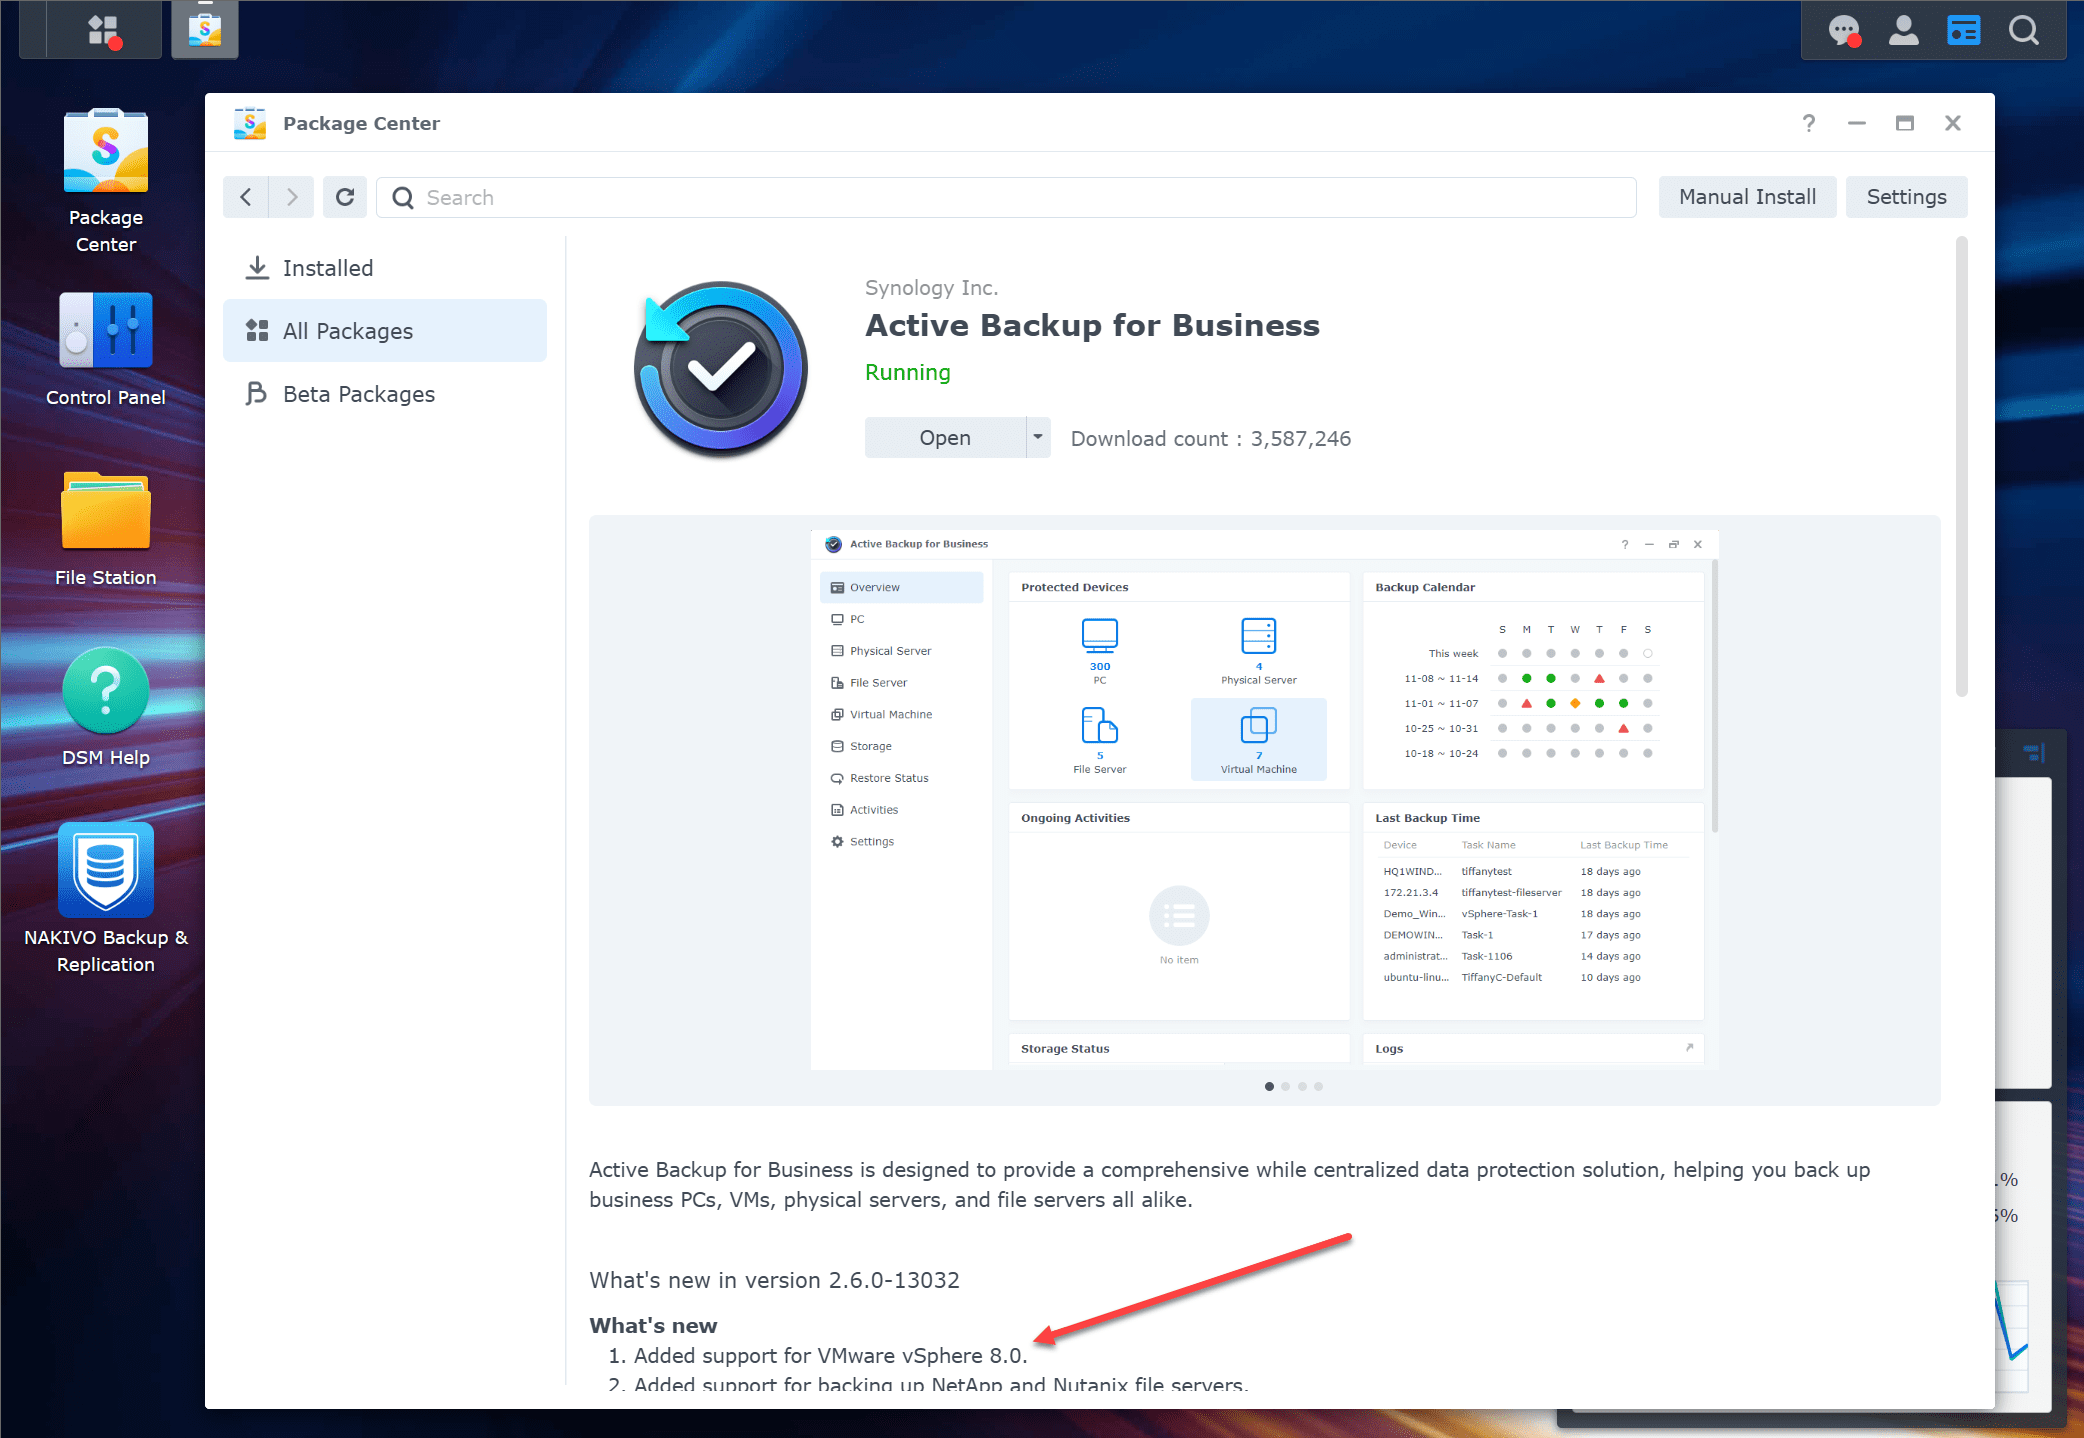Expand the dropdown arrow beside Open

[1038, 437]
